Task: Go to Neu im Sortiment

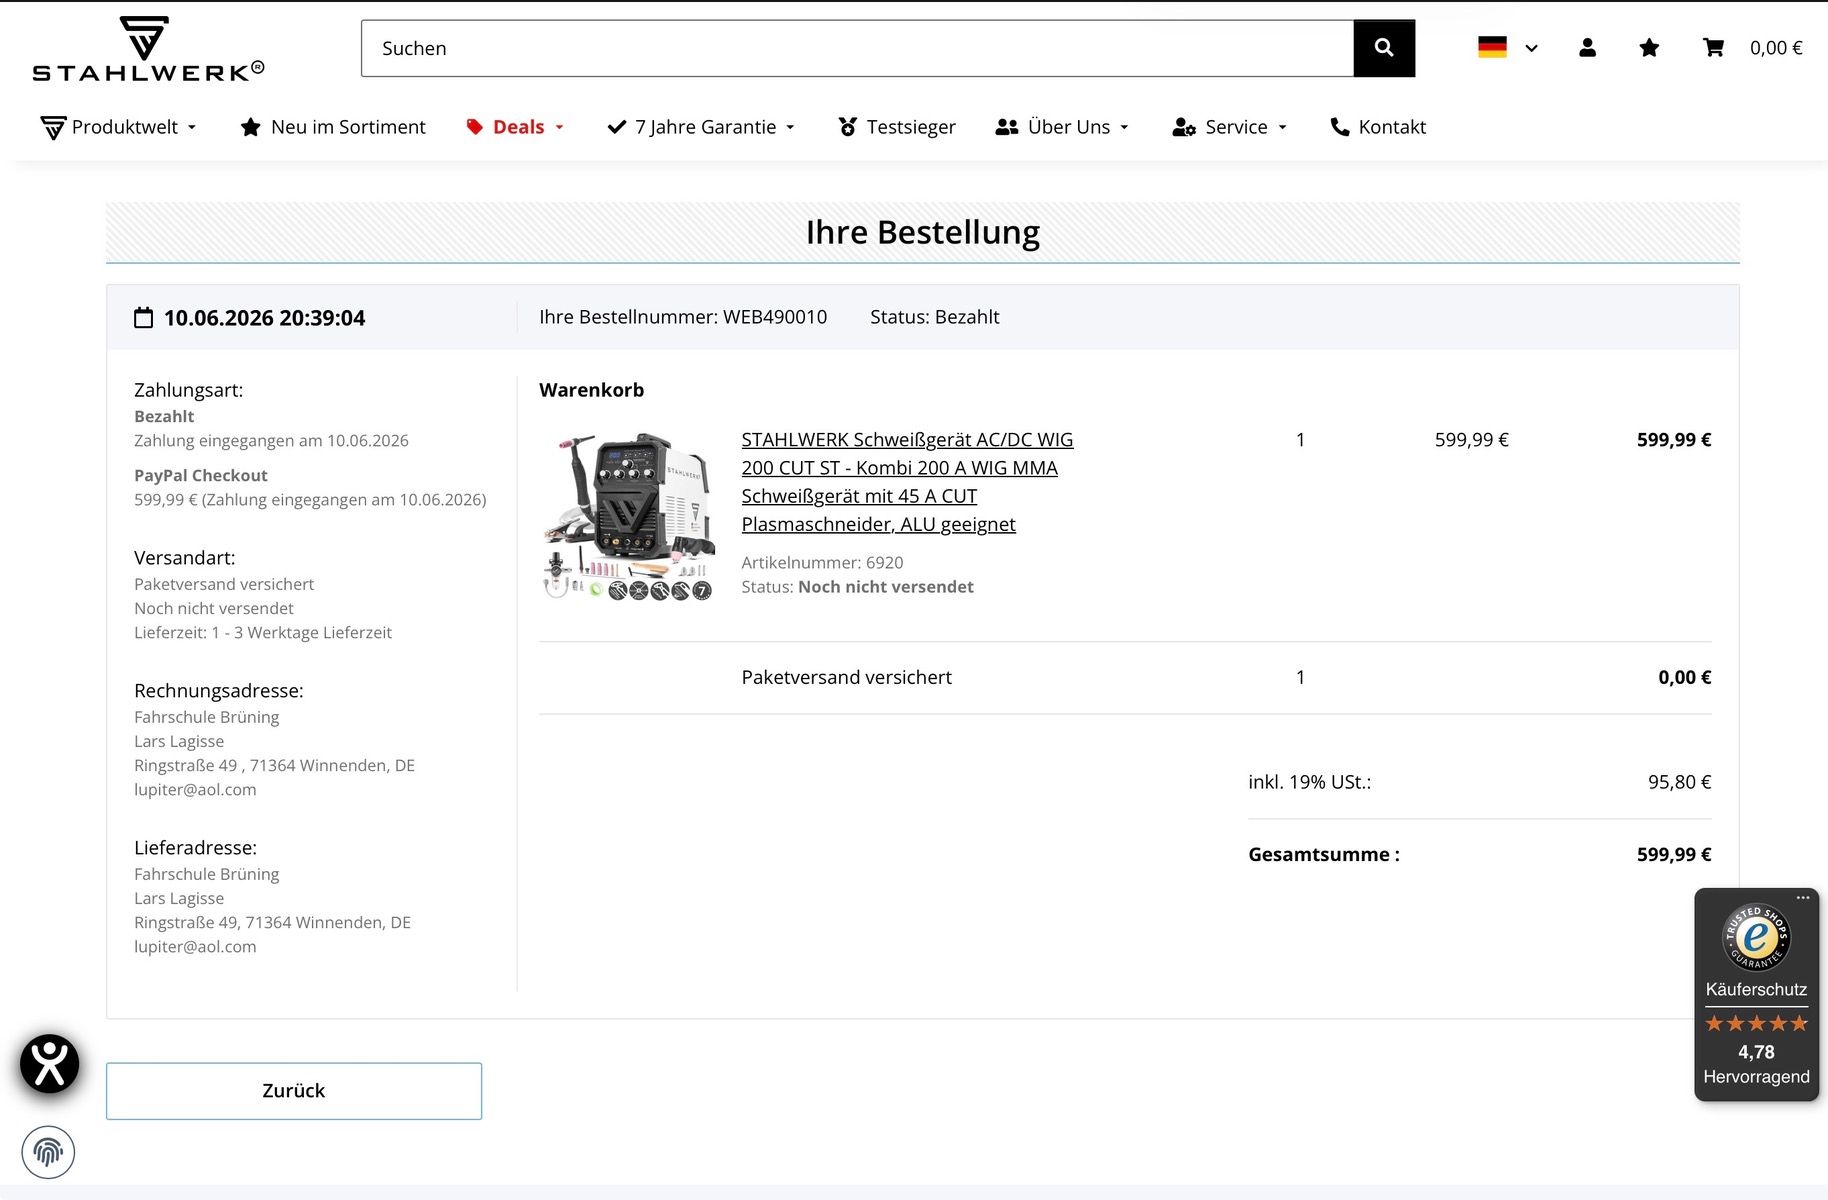Action: [x=333, y=127]
